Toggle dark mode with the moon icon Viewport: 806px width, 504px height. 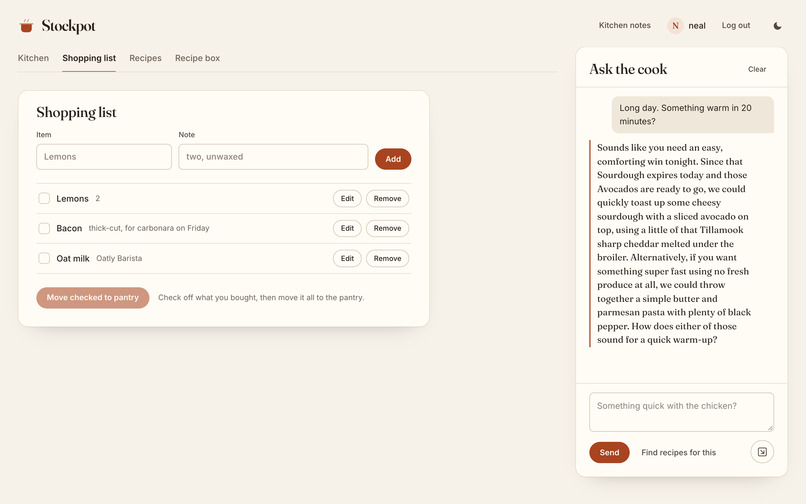pyautogui.click(x=777, y=26)
